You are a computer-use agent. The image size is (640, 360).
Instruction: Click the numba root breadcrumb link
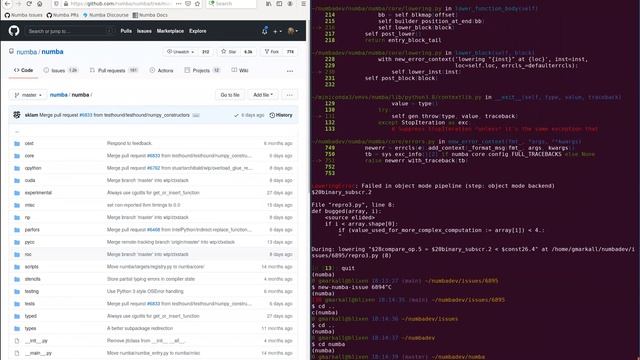point(58,95)
